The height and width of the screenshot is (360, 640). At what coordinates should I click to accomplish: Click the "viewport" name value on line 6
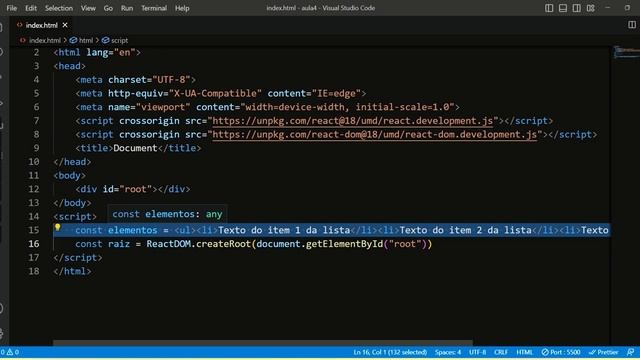[x=163, y=107]
